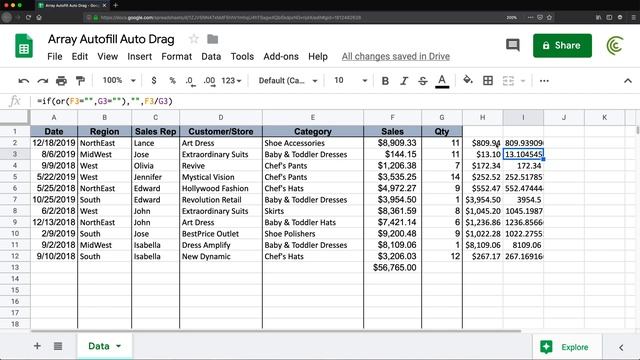
Task: Click the Undo icon in toolbar
Action: (x=24, y=81)
